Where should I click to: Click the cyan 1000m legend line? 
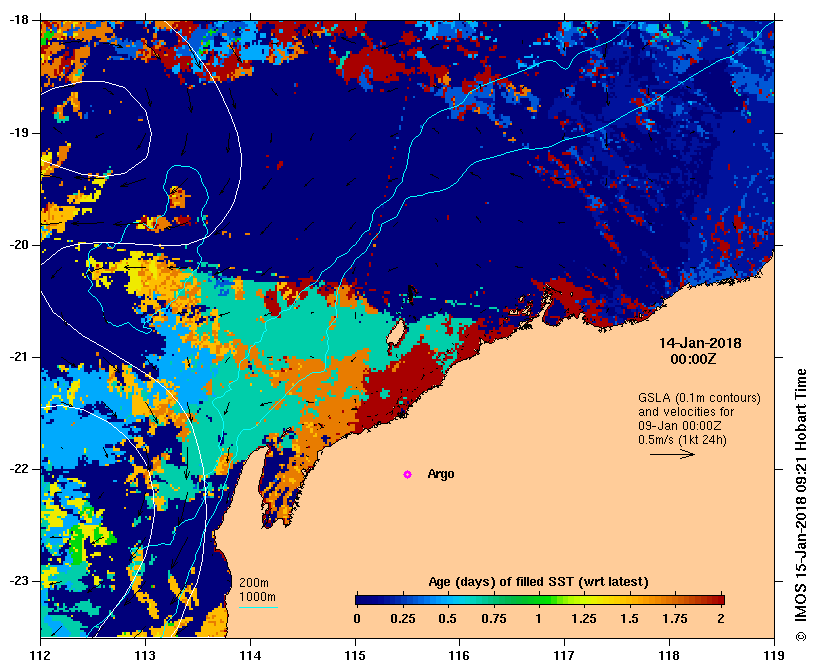(x=258, y=607)
